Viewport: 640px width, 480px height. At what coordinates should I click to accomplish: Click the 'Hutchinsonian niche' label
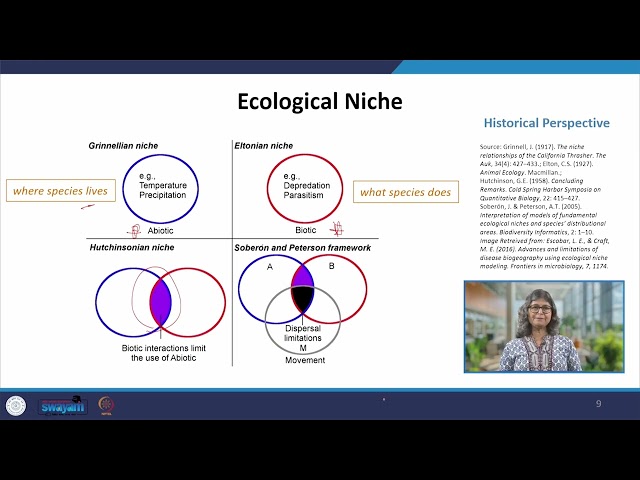point(132,247)
